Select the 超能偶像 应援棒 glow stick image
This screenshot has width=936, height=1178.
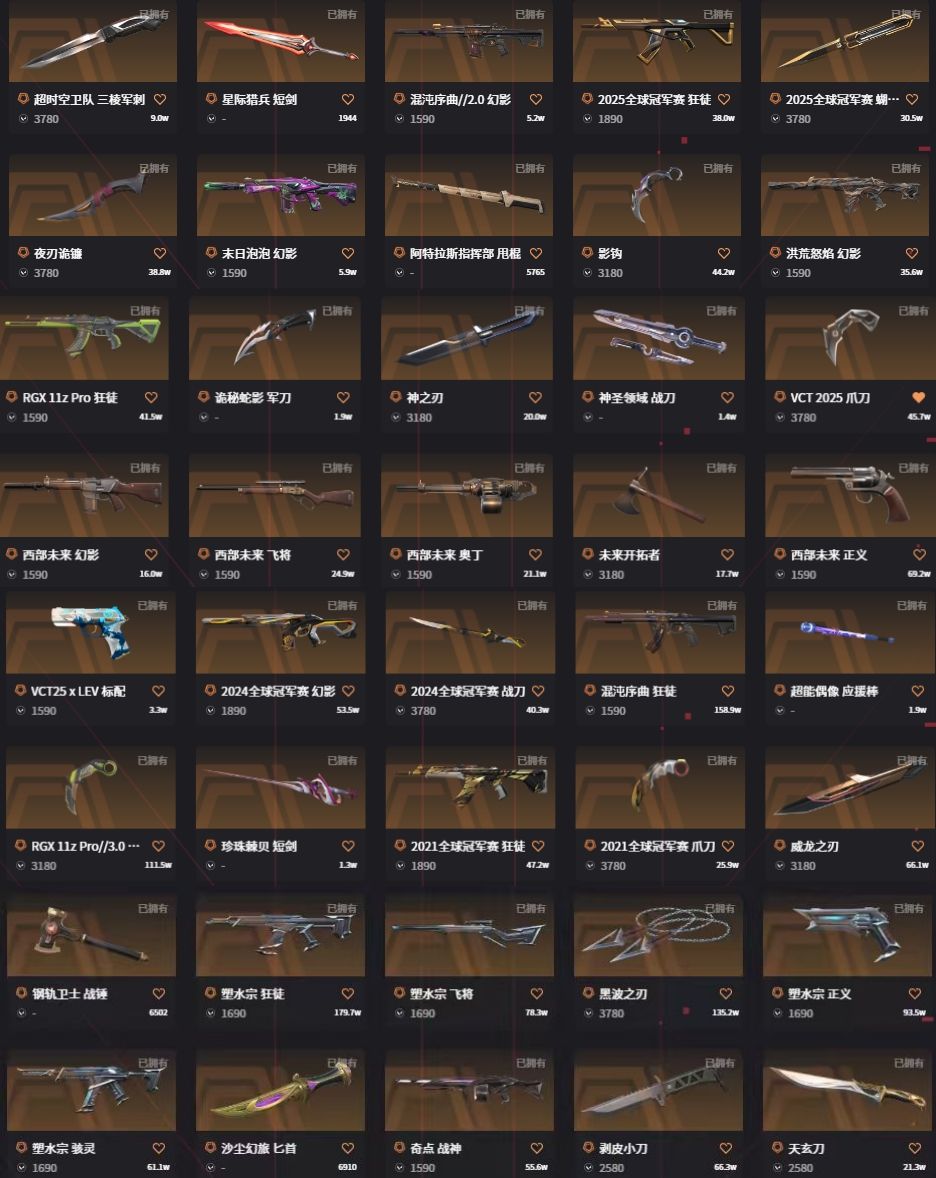pos(847,632)
